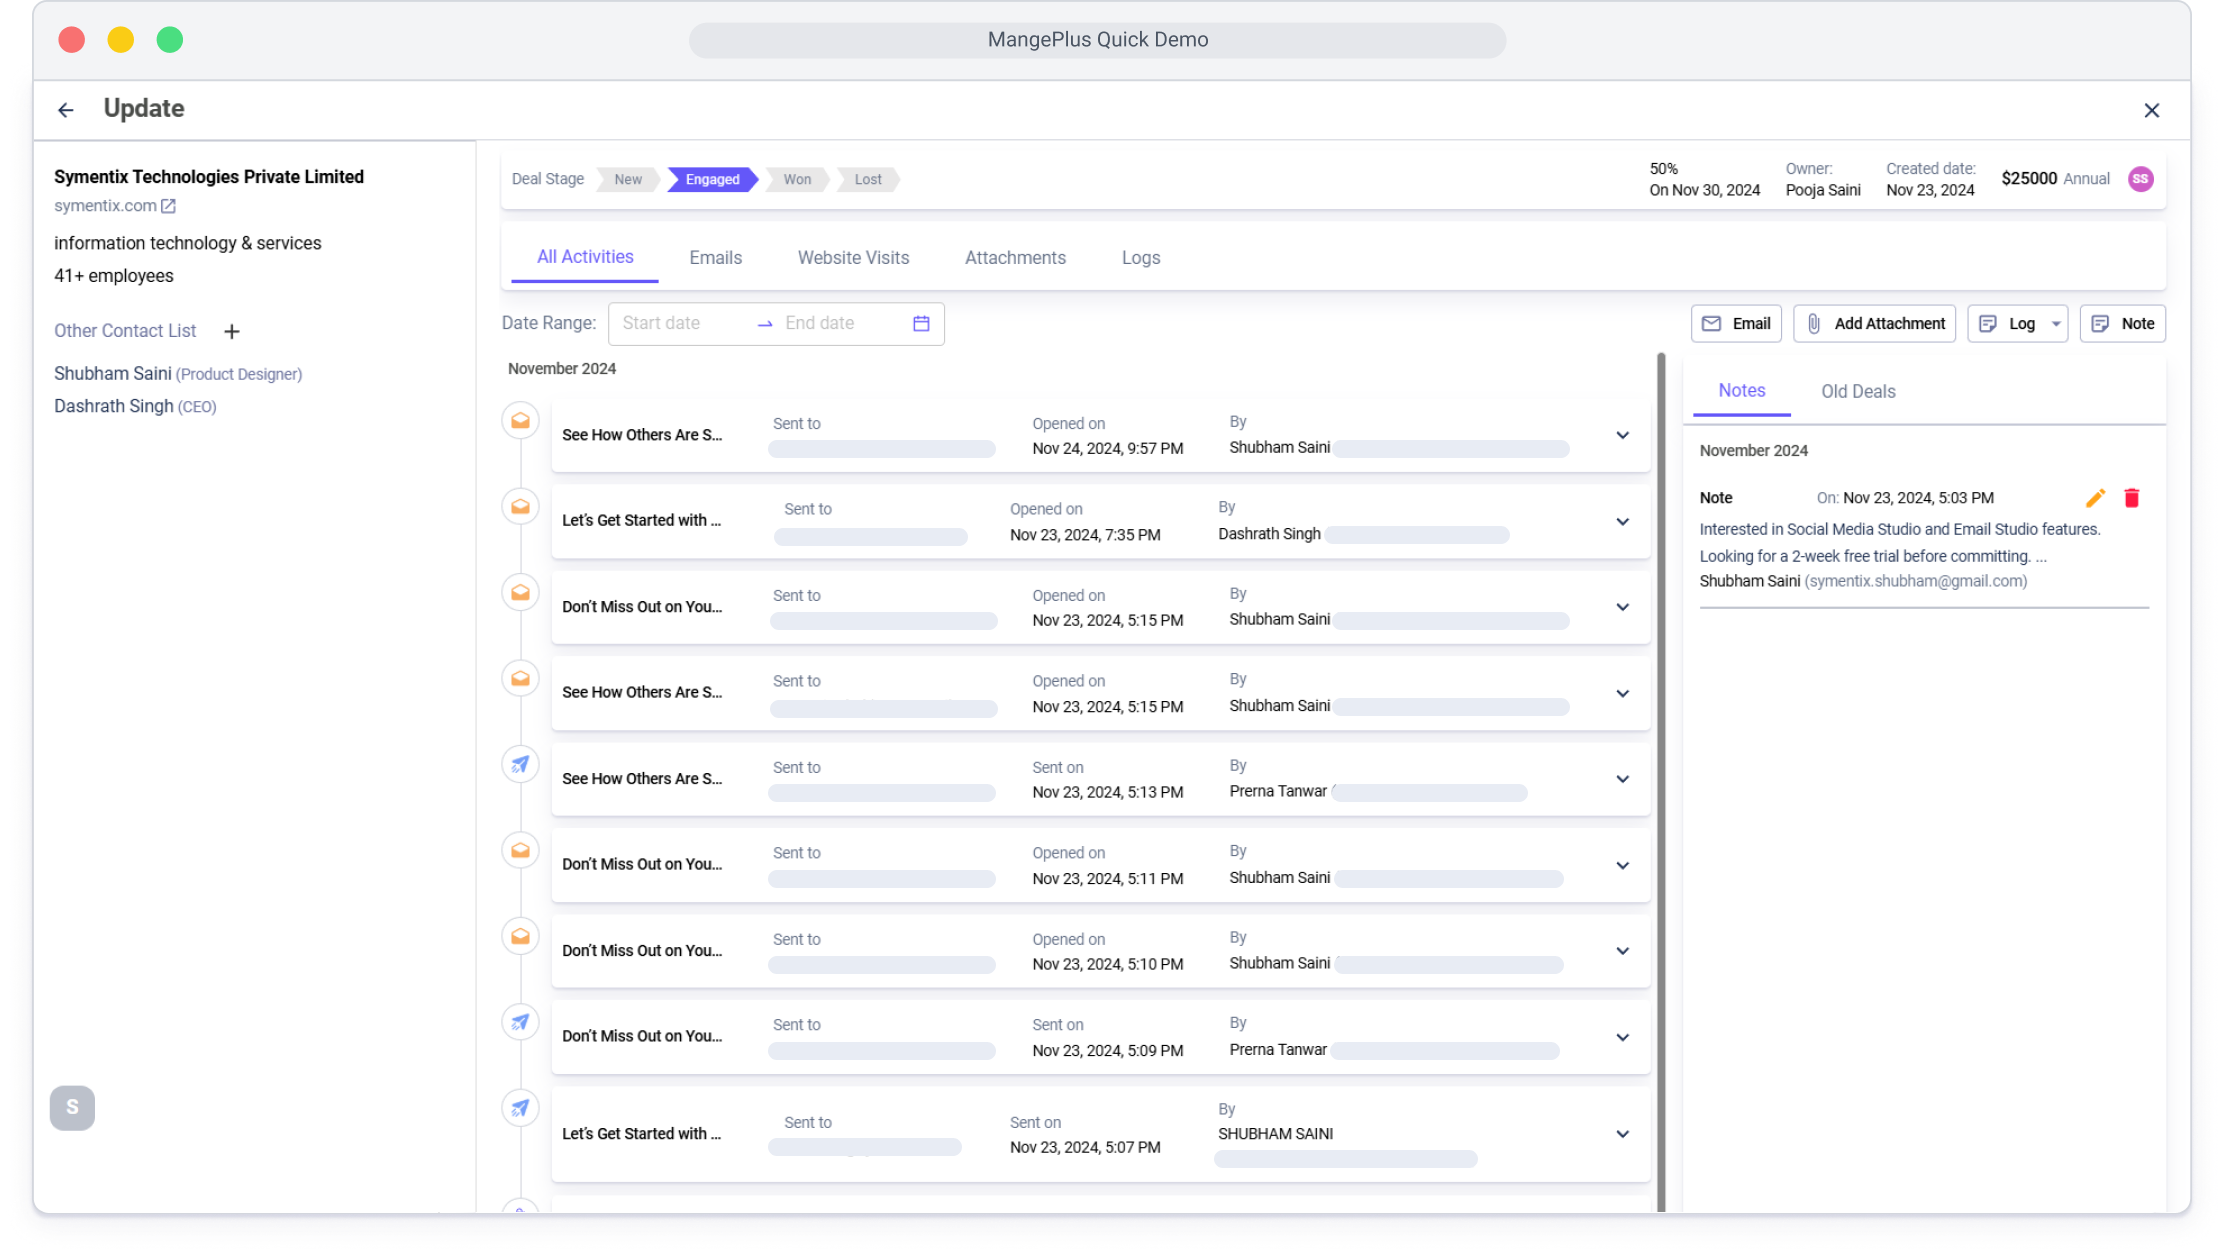The height and width of the screenshot is (1252, 2222).
Task: Click sent-email paper plane icon for Prerna Tanwar 5:13 PM
Action: pyautogui.click(x=520, y=765)
